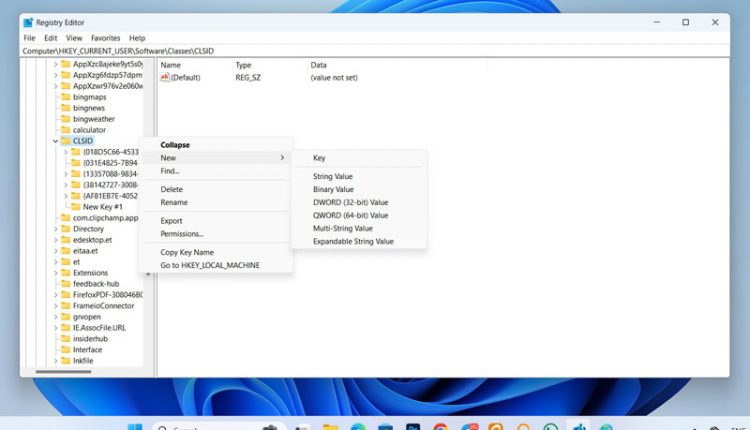This screenshot has width=750, height=430.
Task: Click the folder icon of {031E4825-7B94 key
Action: tap(76, 163)
